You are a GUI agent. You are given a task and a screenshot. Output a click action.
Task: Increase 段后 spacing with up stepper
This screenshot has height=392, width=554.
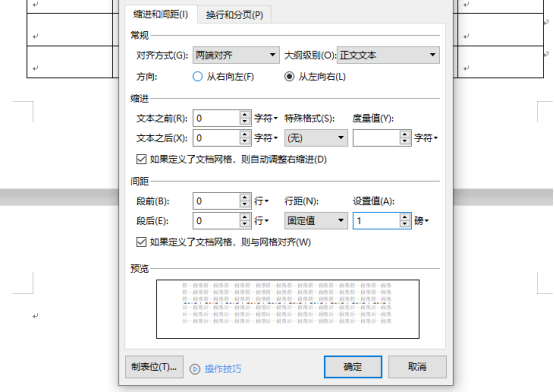pyautogui.click(x=245, y=217)
